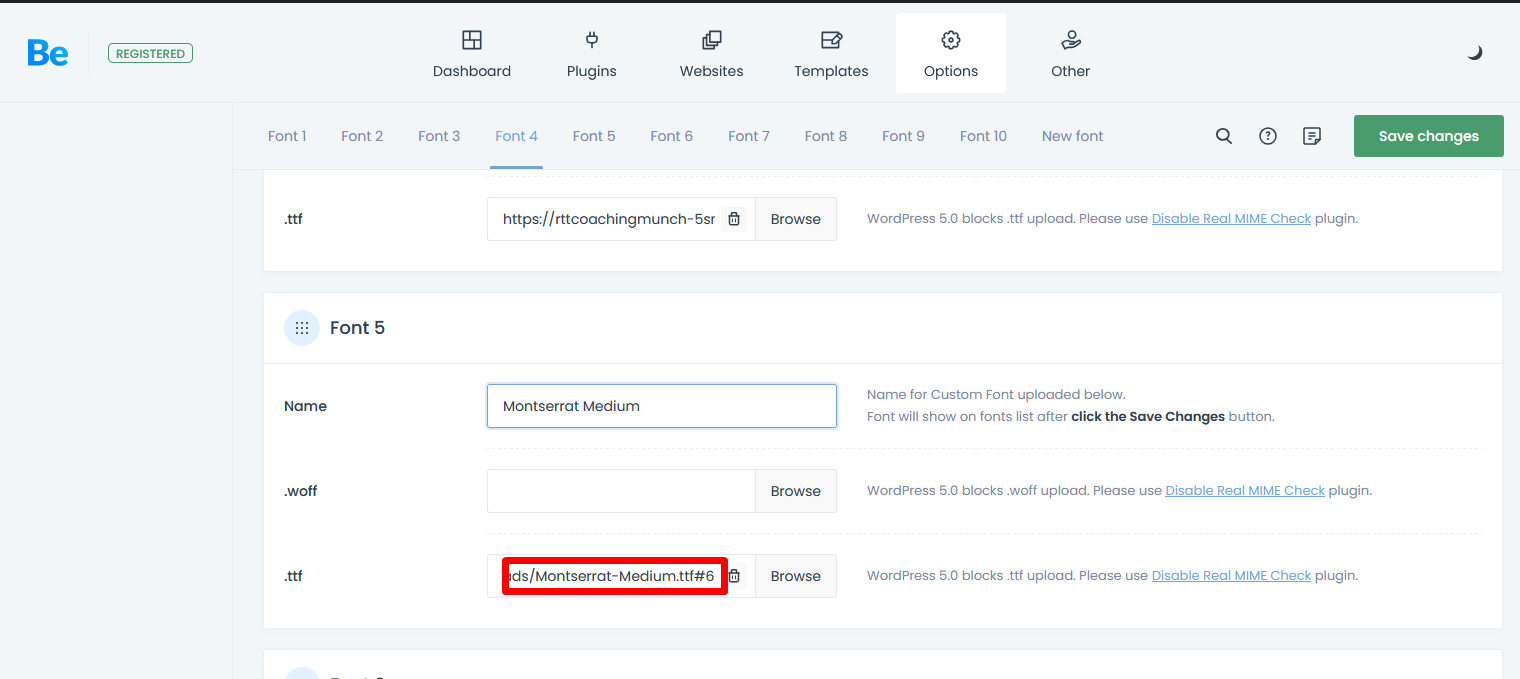The height and width of the screenshot is (679, 1520).
Task: Browse for Font 5 .woff file
Action: pos(795,491)
